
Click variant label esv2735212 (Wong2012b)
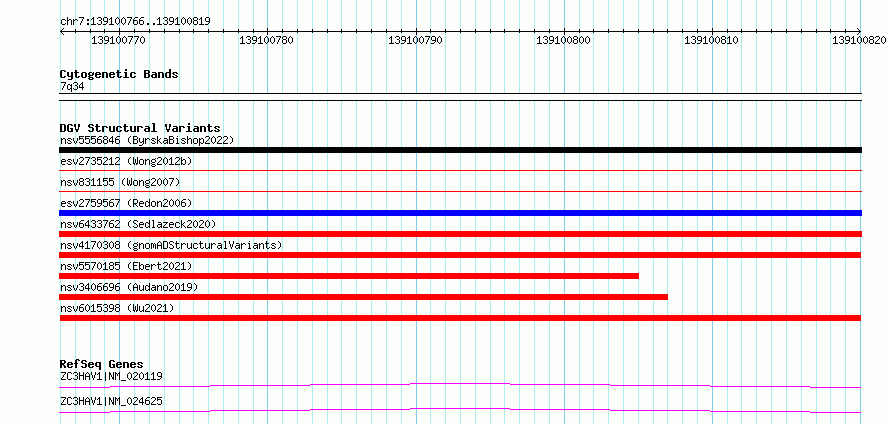tap(126, 161)
